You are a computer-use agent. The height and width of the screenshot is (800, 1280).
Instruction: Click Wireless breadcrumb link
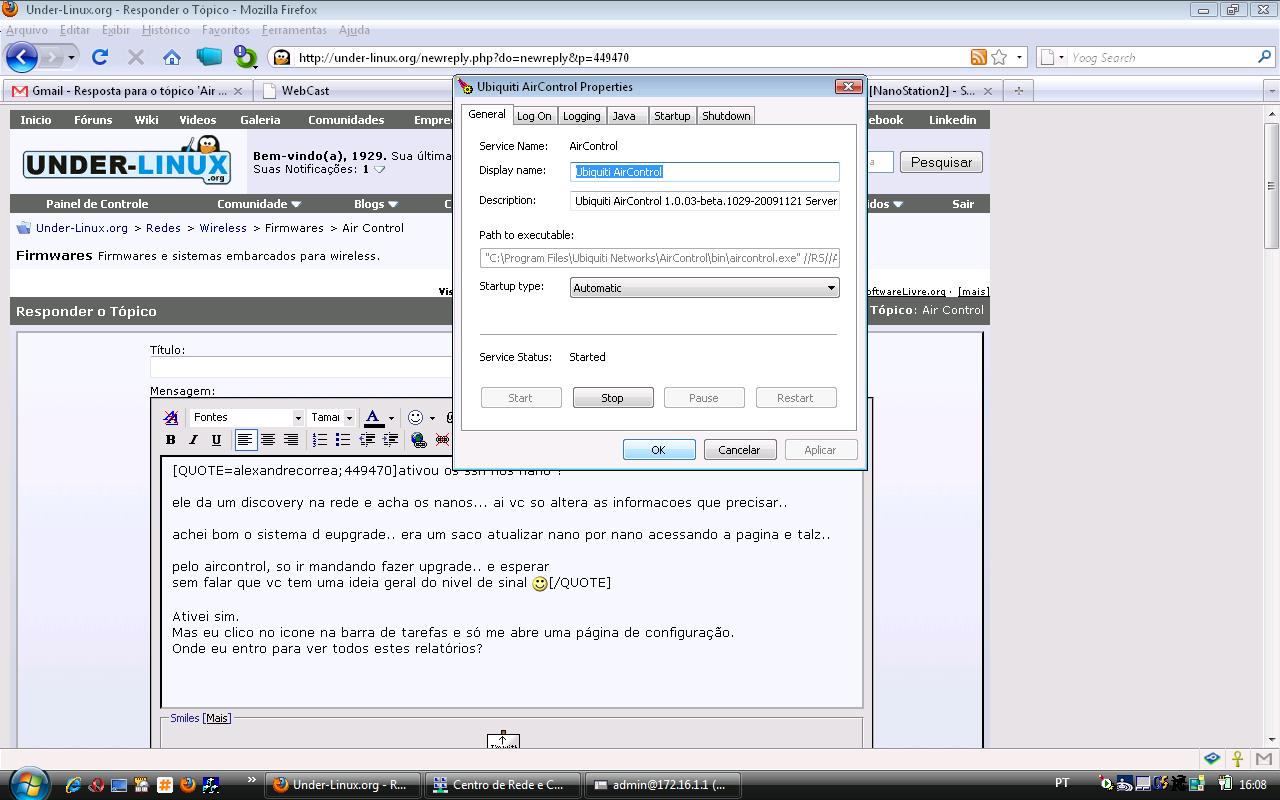[223, 228]
